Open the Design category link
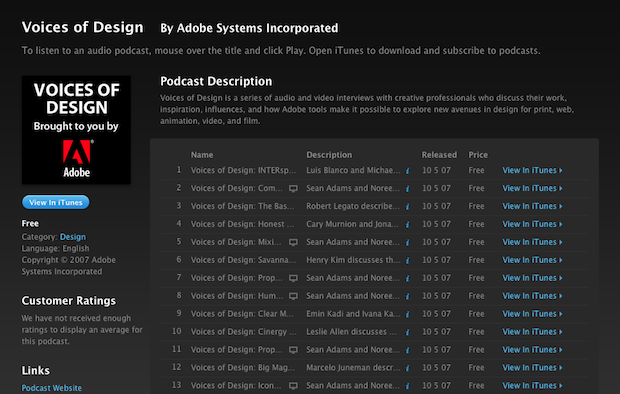 click(73, 237)
